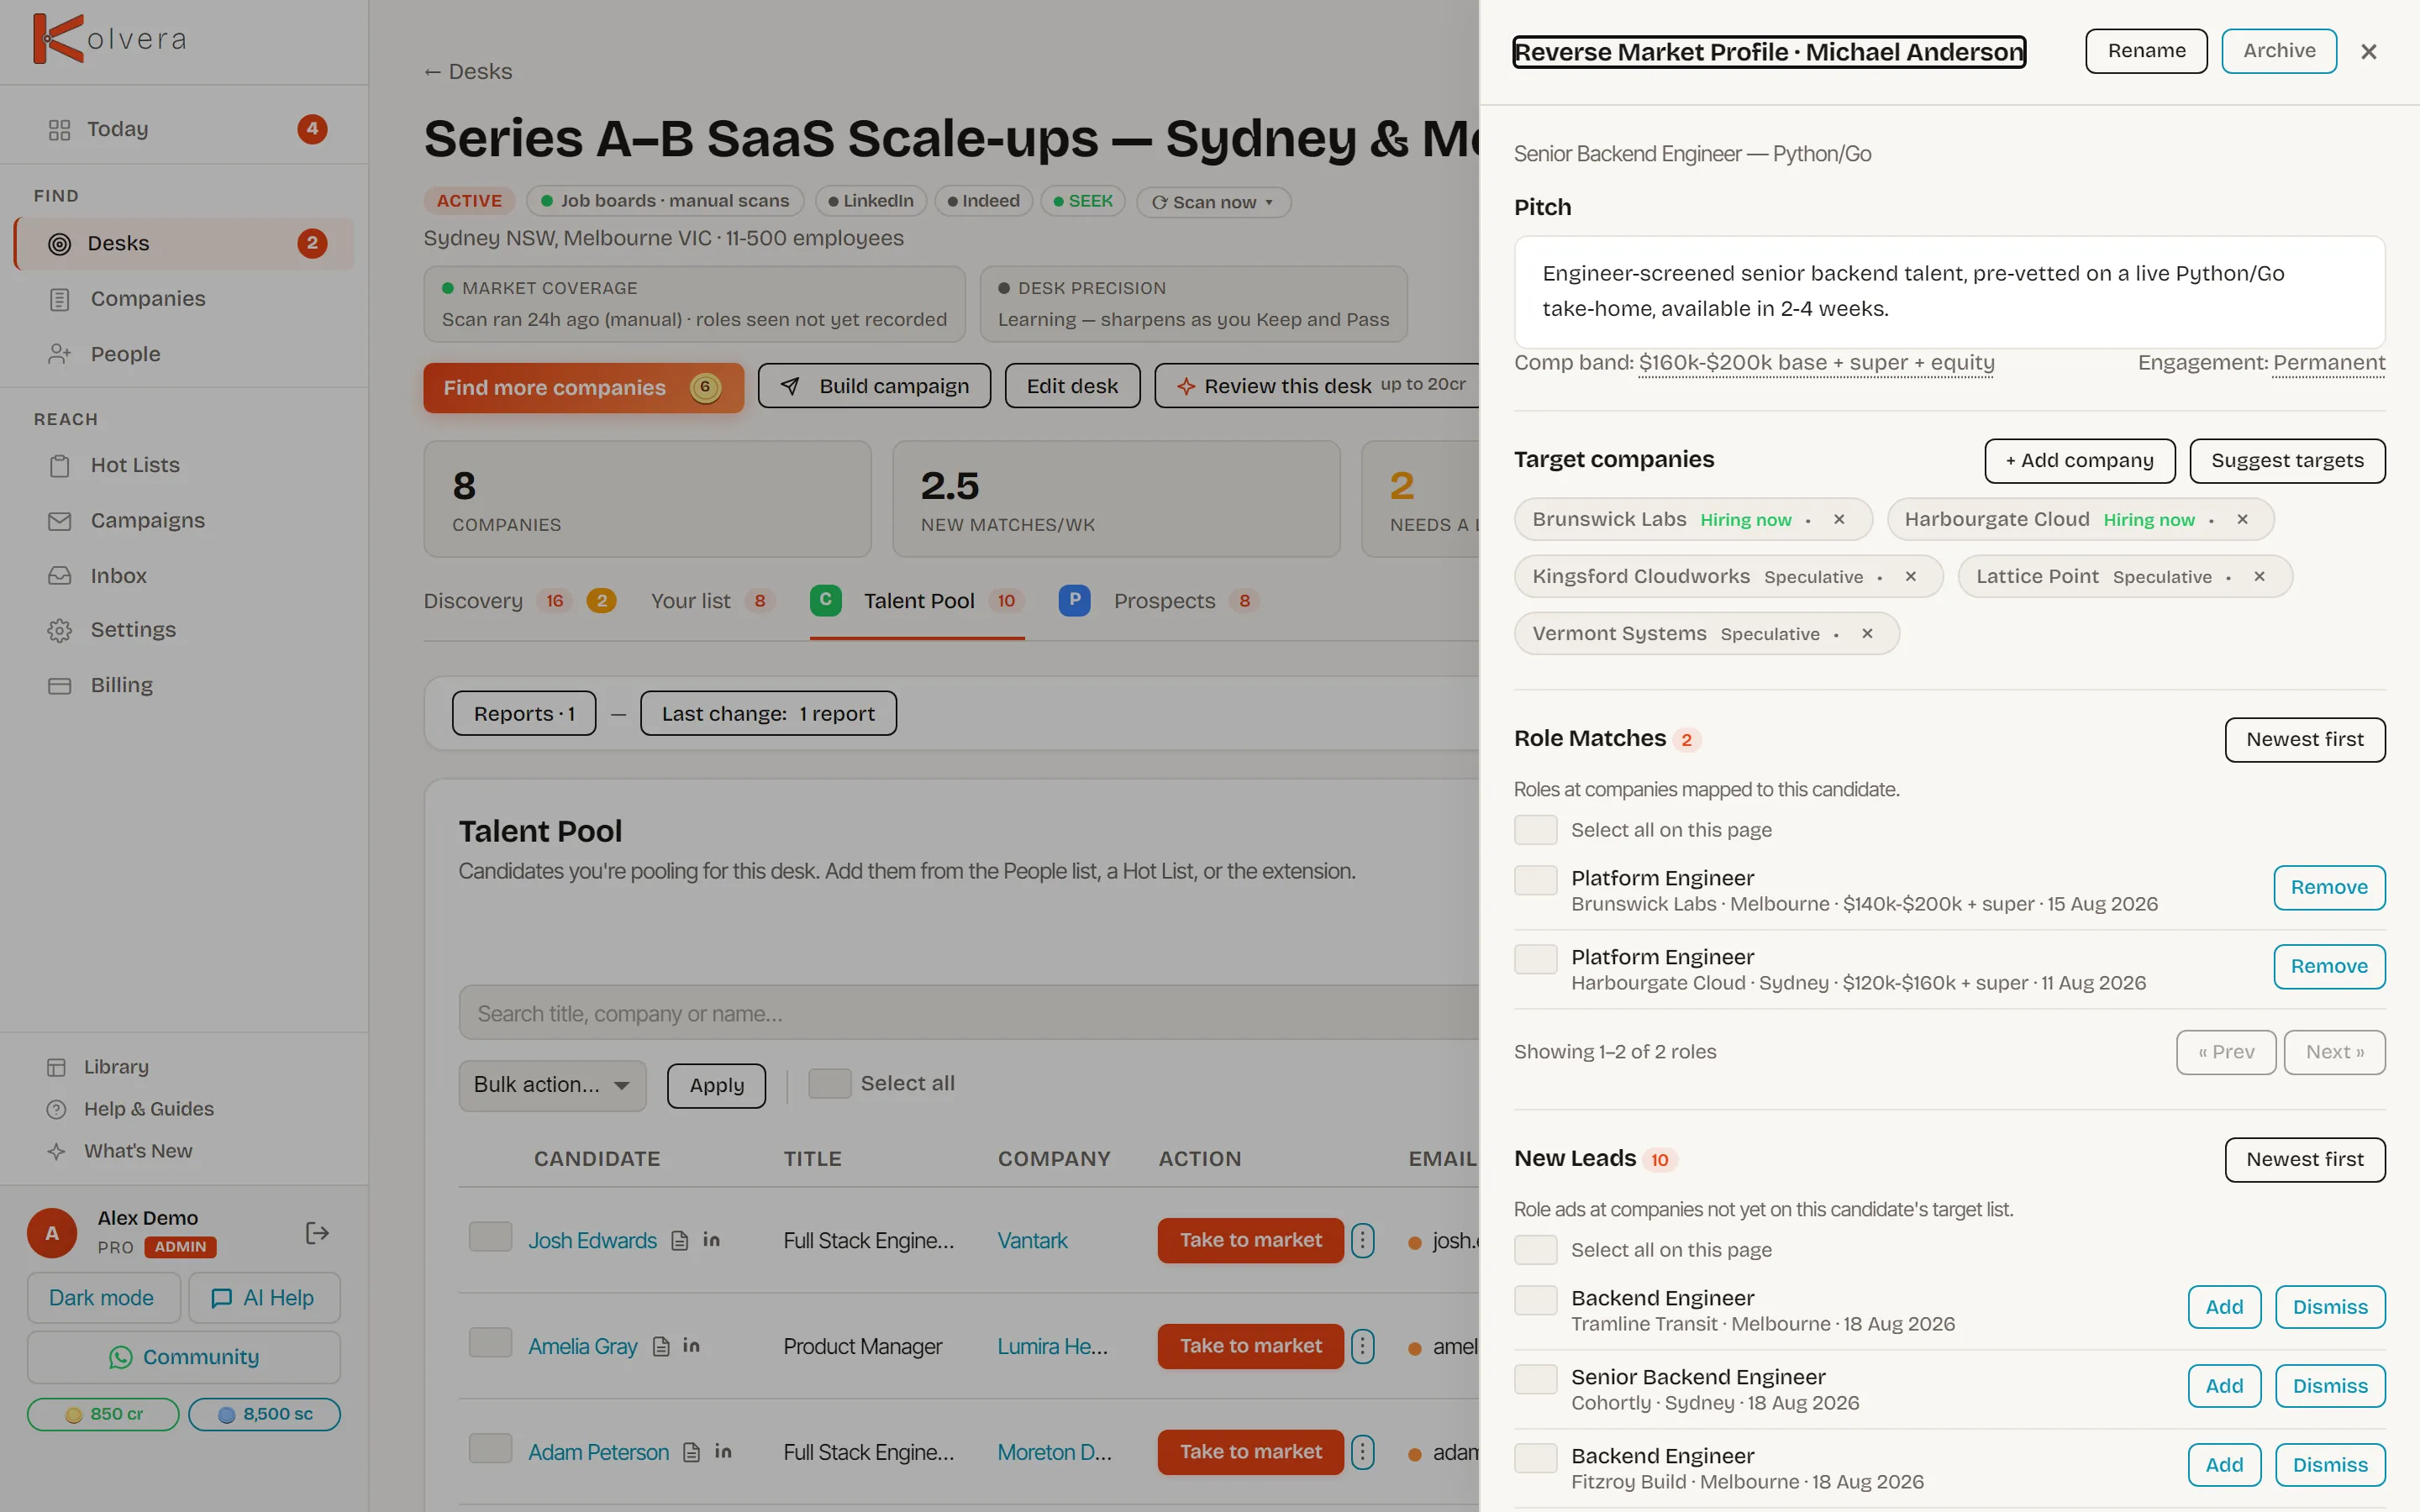
Task: Open the Scan now dropdown
Action: tap(1213, 202)
